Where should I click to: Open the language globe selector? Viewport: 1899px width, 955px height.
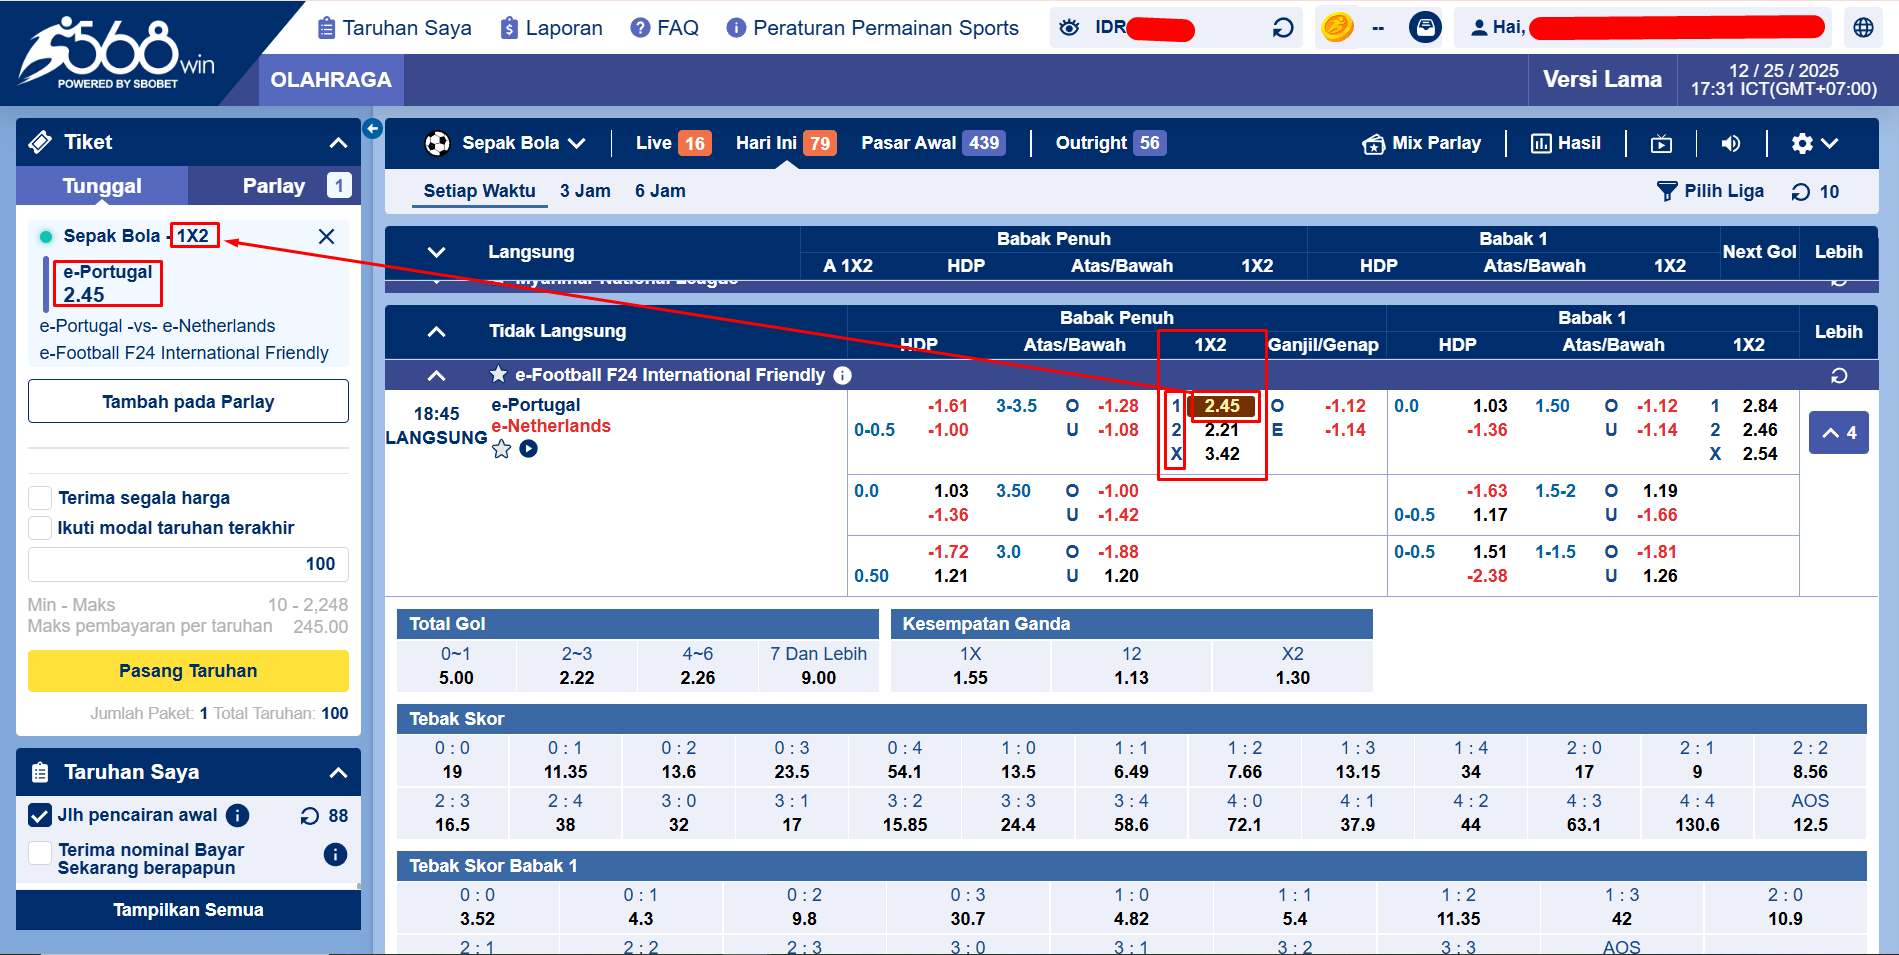tap(1863, 27)
